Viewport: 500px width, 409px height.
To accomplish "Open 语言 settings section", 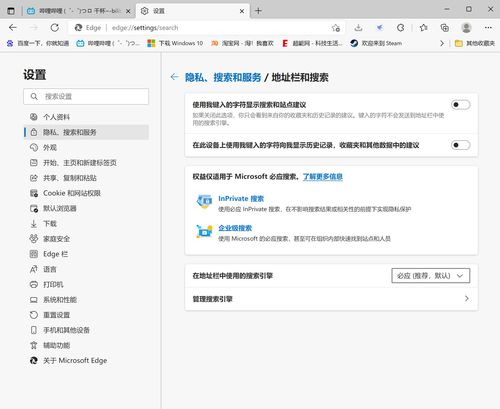I will pyautogui.click(x=86, y=269).
